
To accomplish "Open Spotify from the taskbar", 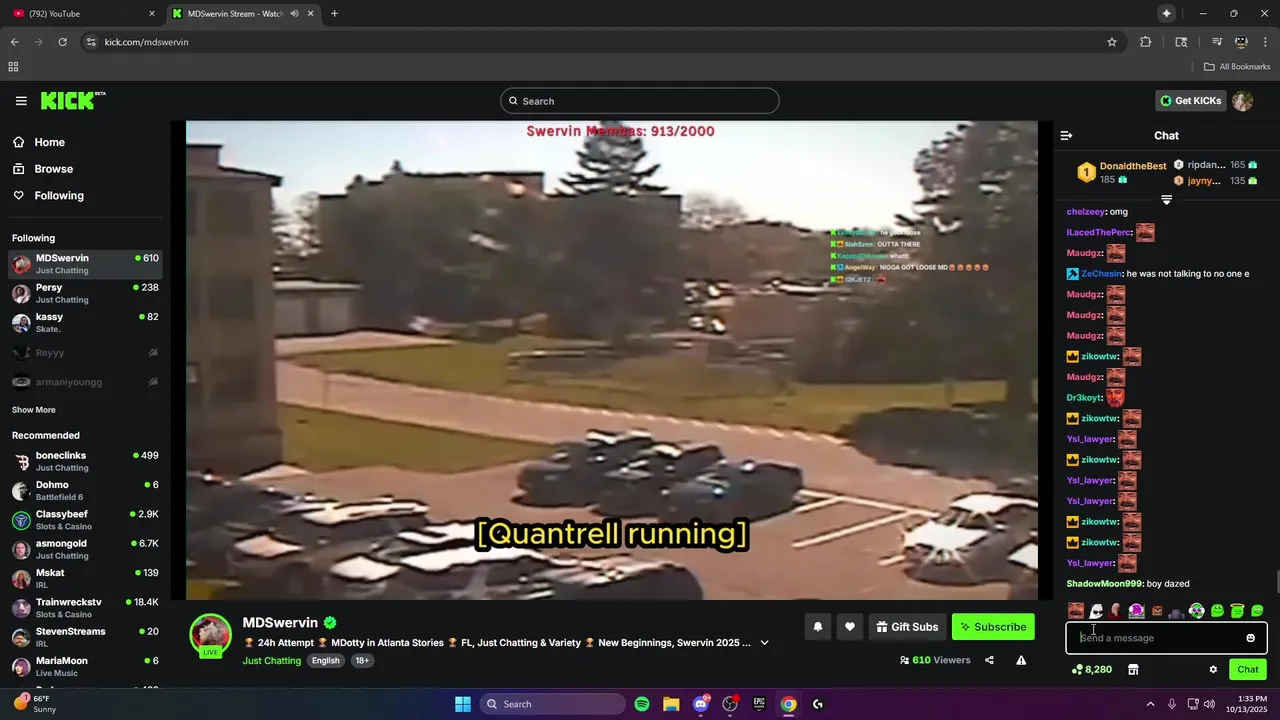I will 642,704.
